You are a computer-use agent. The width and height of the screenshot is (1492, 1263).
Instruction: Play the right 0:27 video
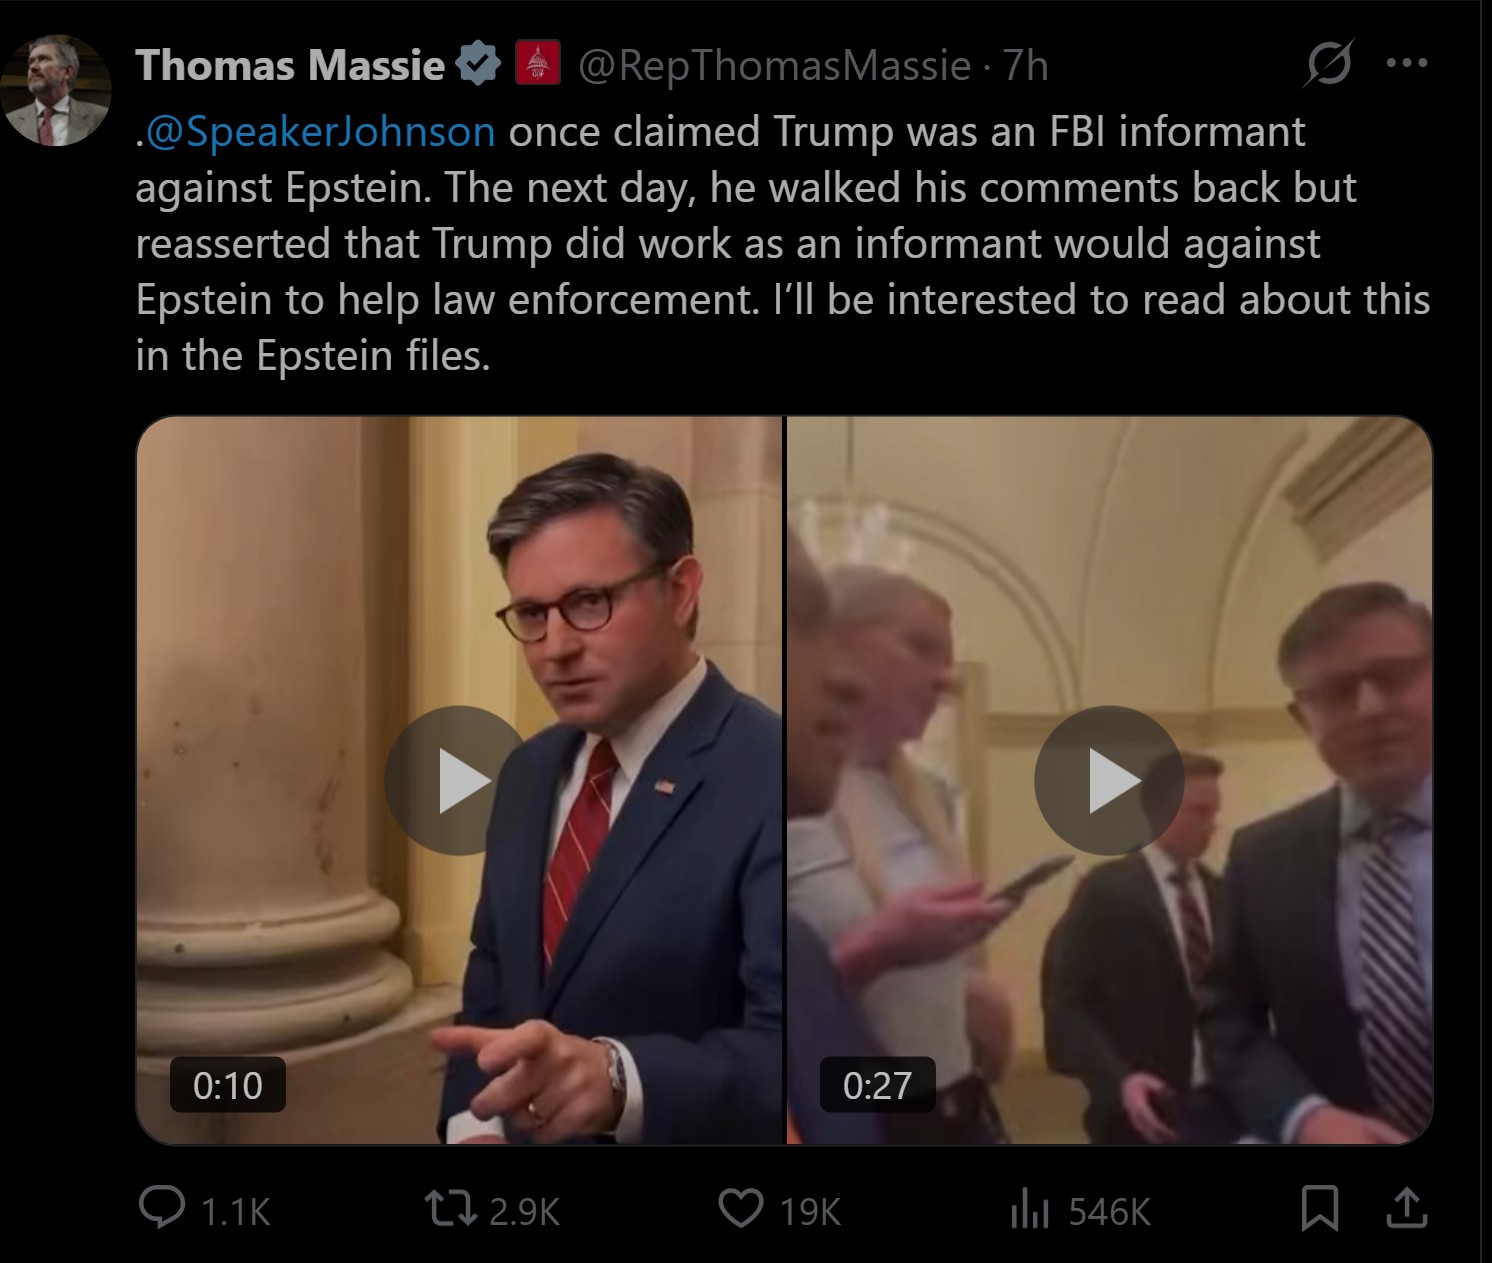[x=1109, y=781]
